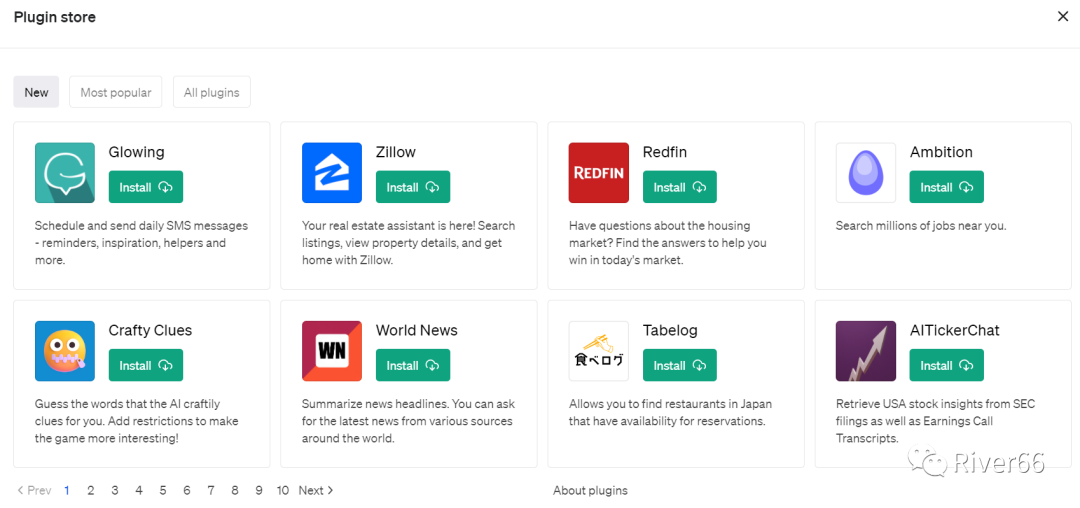Click the AITickerChat chart icon
The height and width of the screenshot is (508, 1080).
pyautogui.click(x=866, y=351)
